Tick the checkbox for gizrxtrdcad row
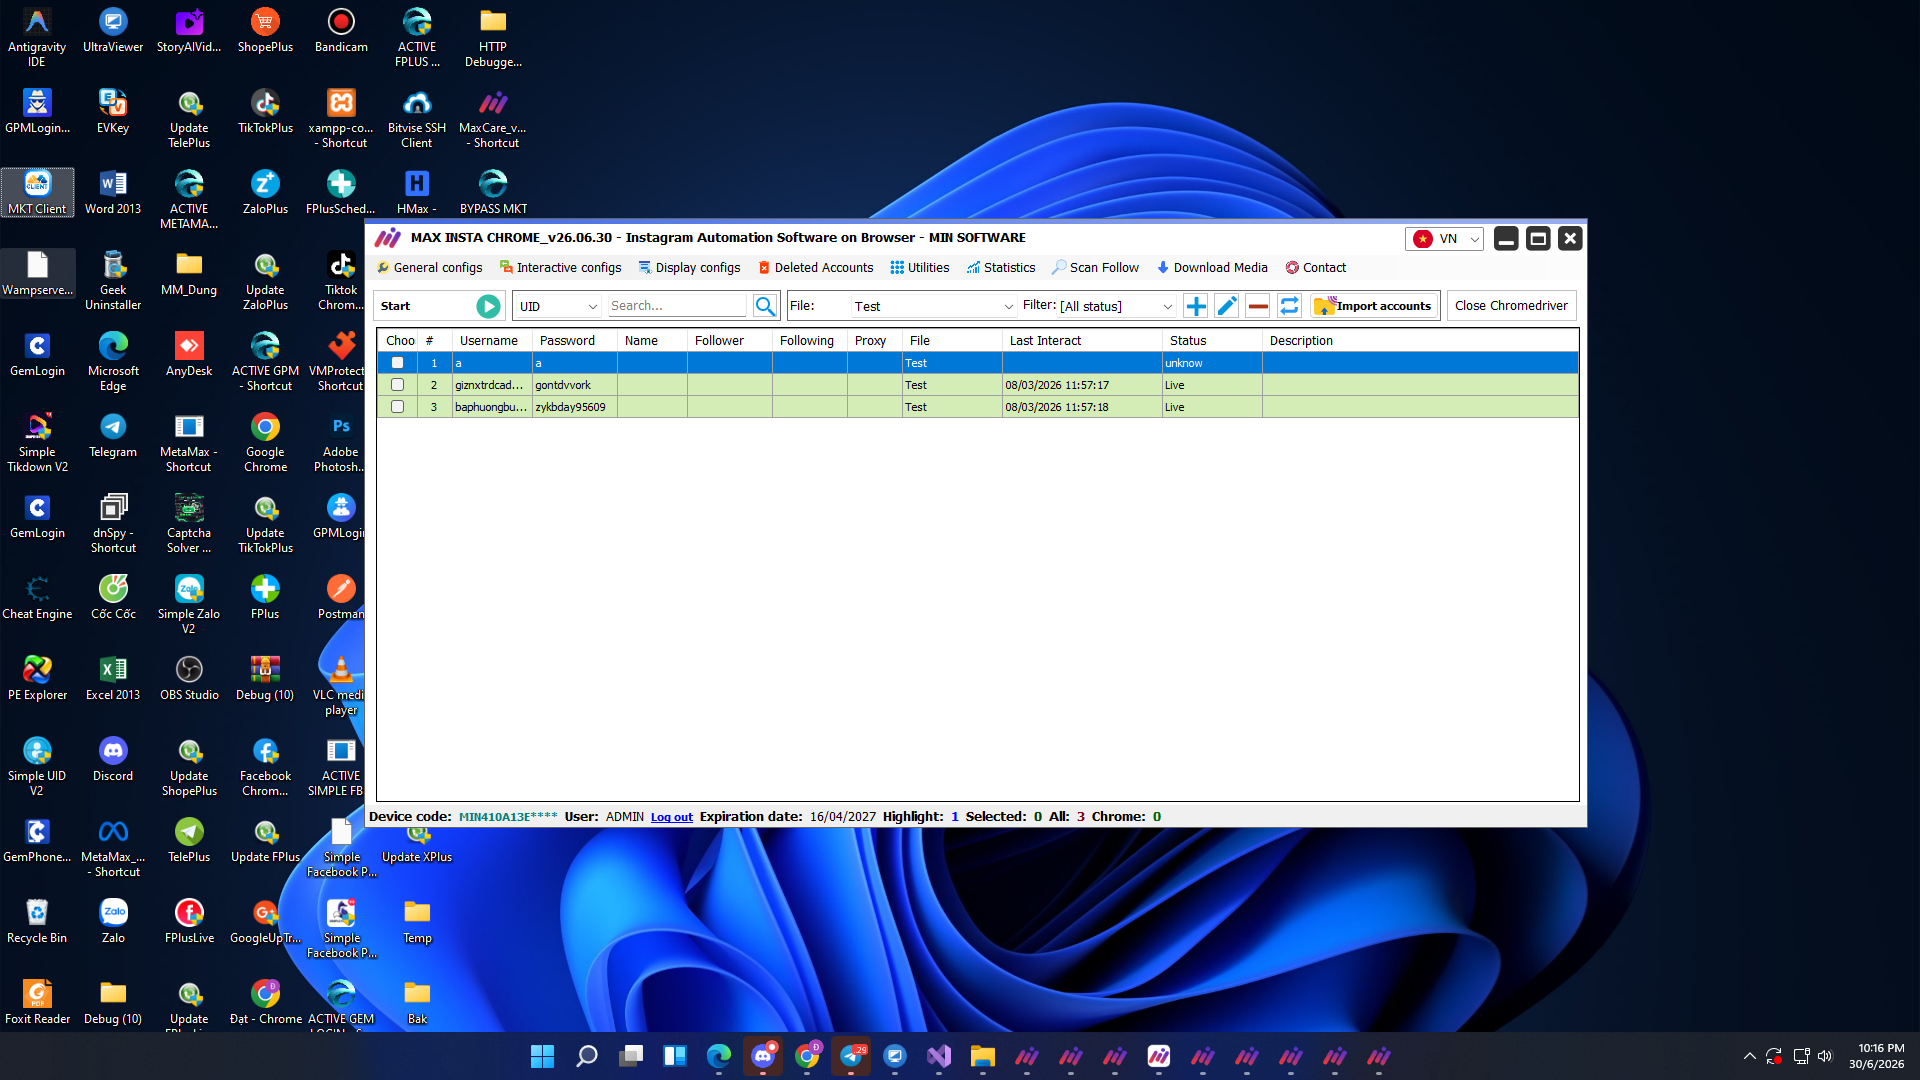The height and width of the screenshot is (1080, 1920). click(397, 385)
